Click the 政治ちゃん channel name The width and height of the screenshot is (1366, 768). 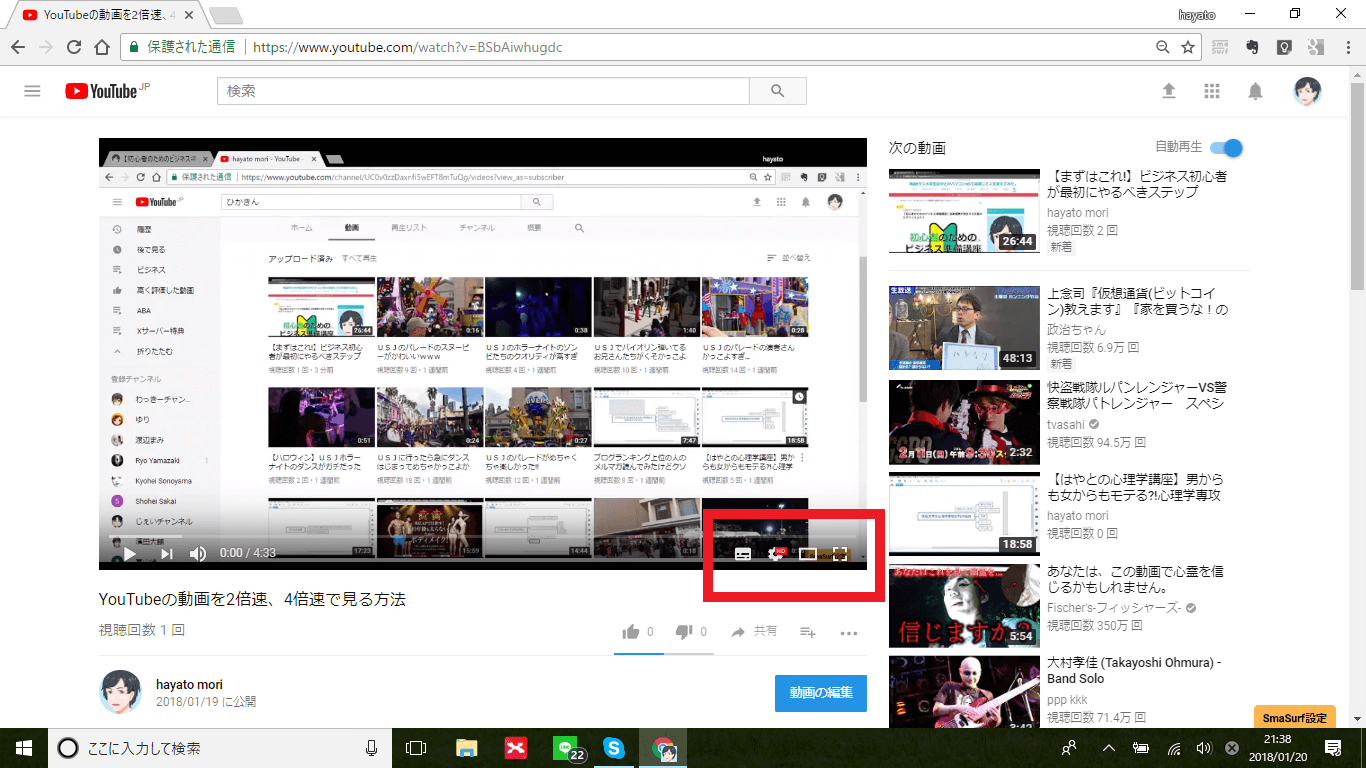click(x=1077, y=329)
